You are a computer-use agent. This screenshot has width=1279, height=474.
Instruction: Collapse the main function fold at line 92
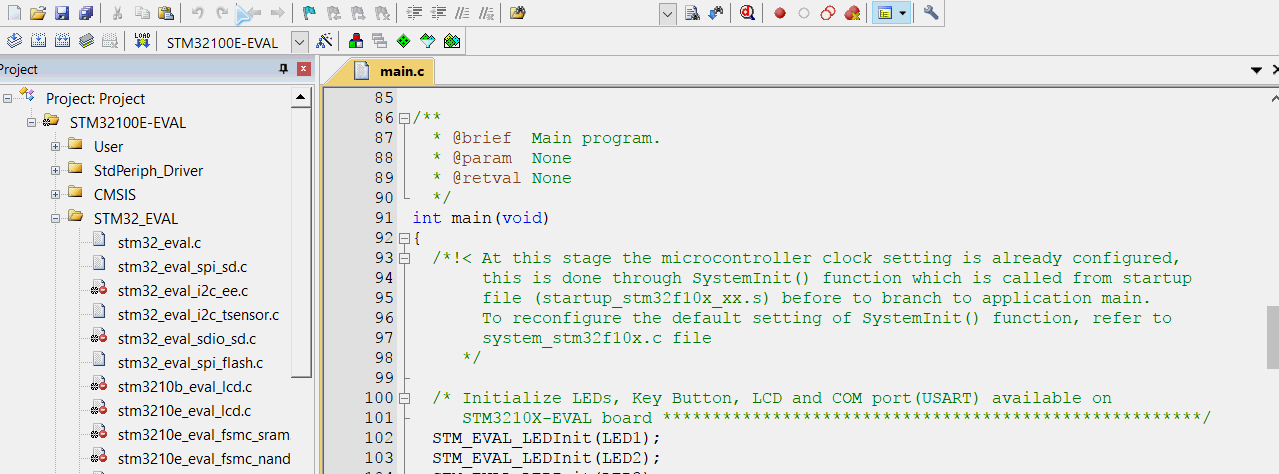click(404, 238)
